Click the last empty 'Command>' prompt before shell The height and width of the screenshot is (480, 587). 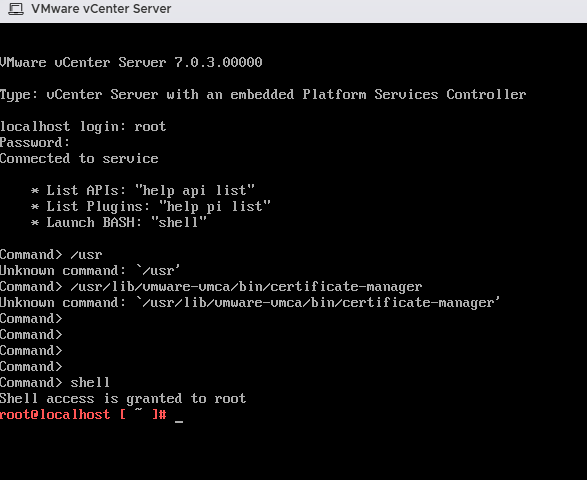31,367
